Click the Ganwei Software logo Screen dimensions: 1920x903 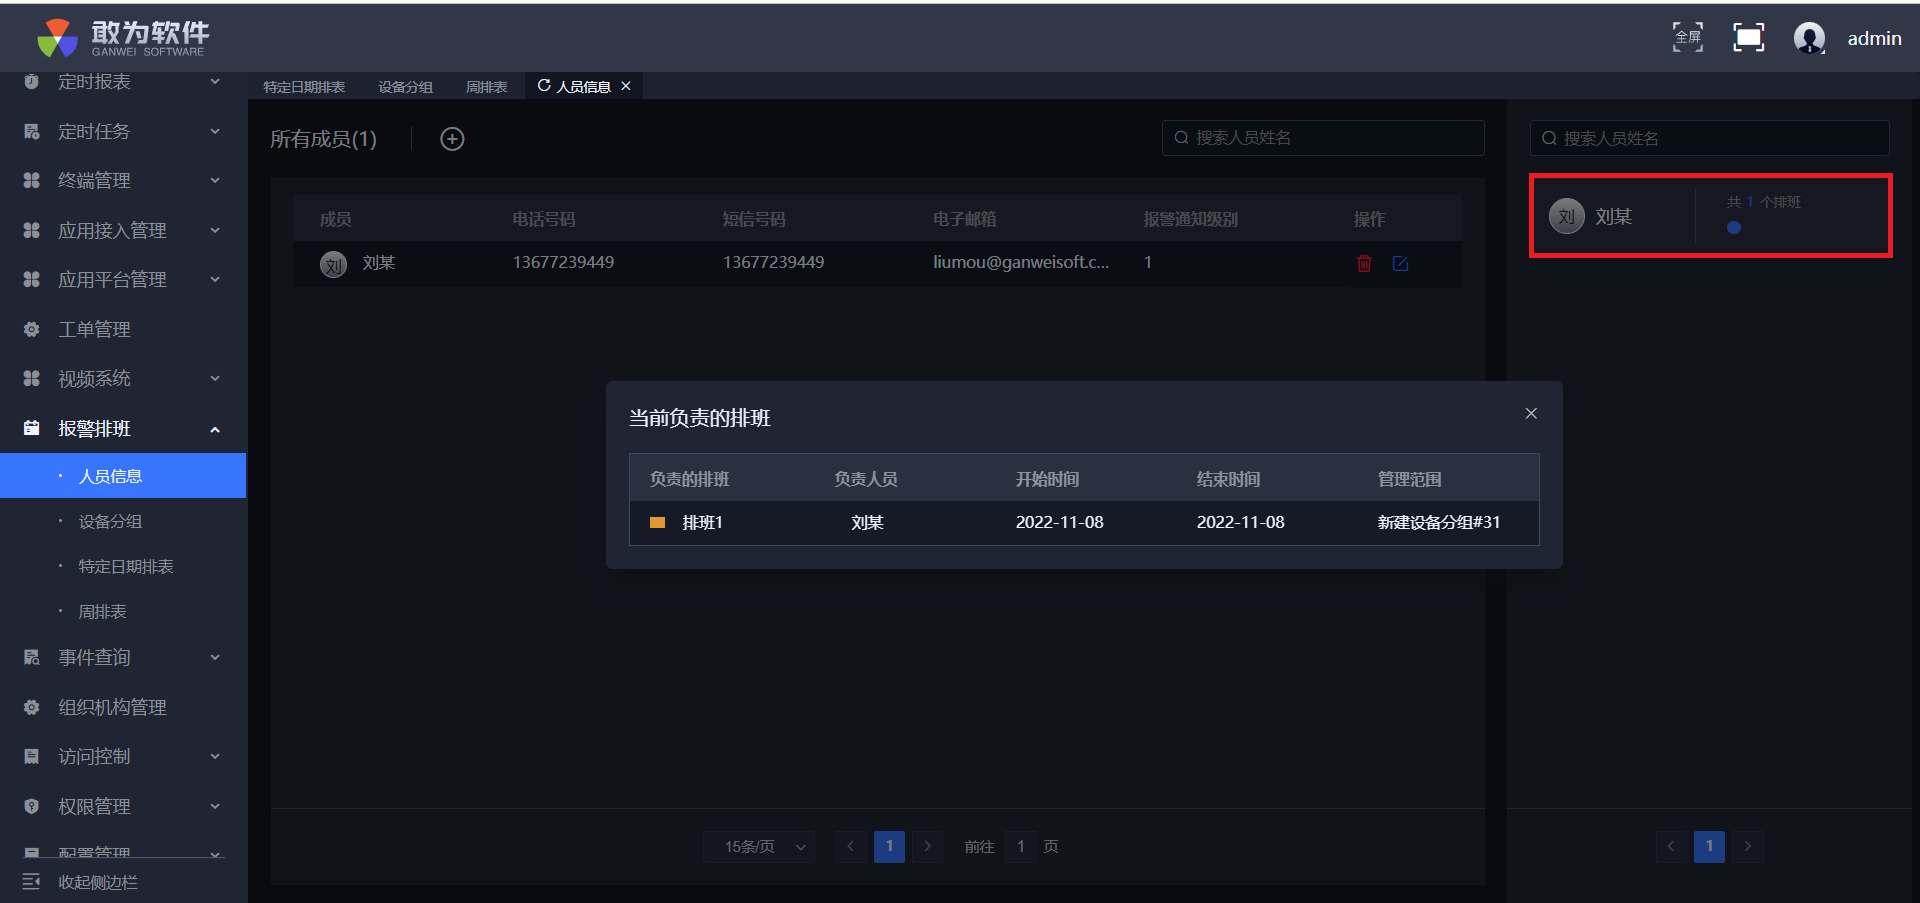[123, 38]
